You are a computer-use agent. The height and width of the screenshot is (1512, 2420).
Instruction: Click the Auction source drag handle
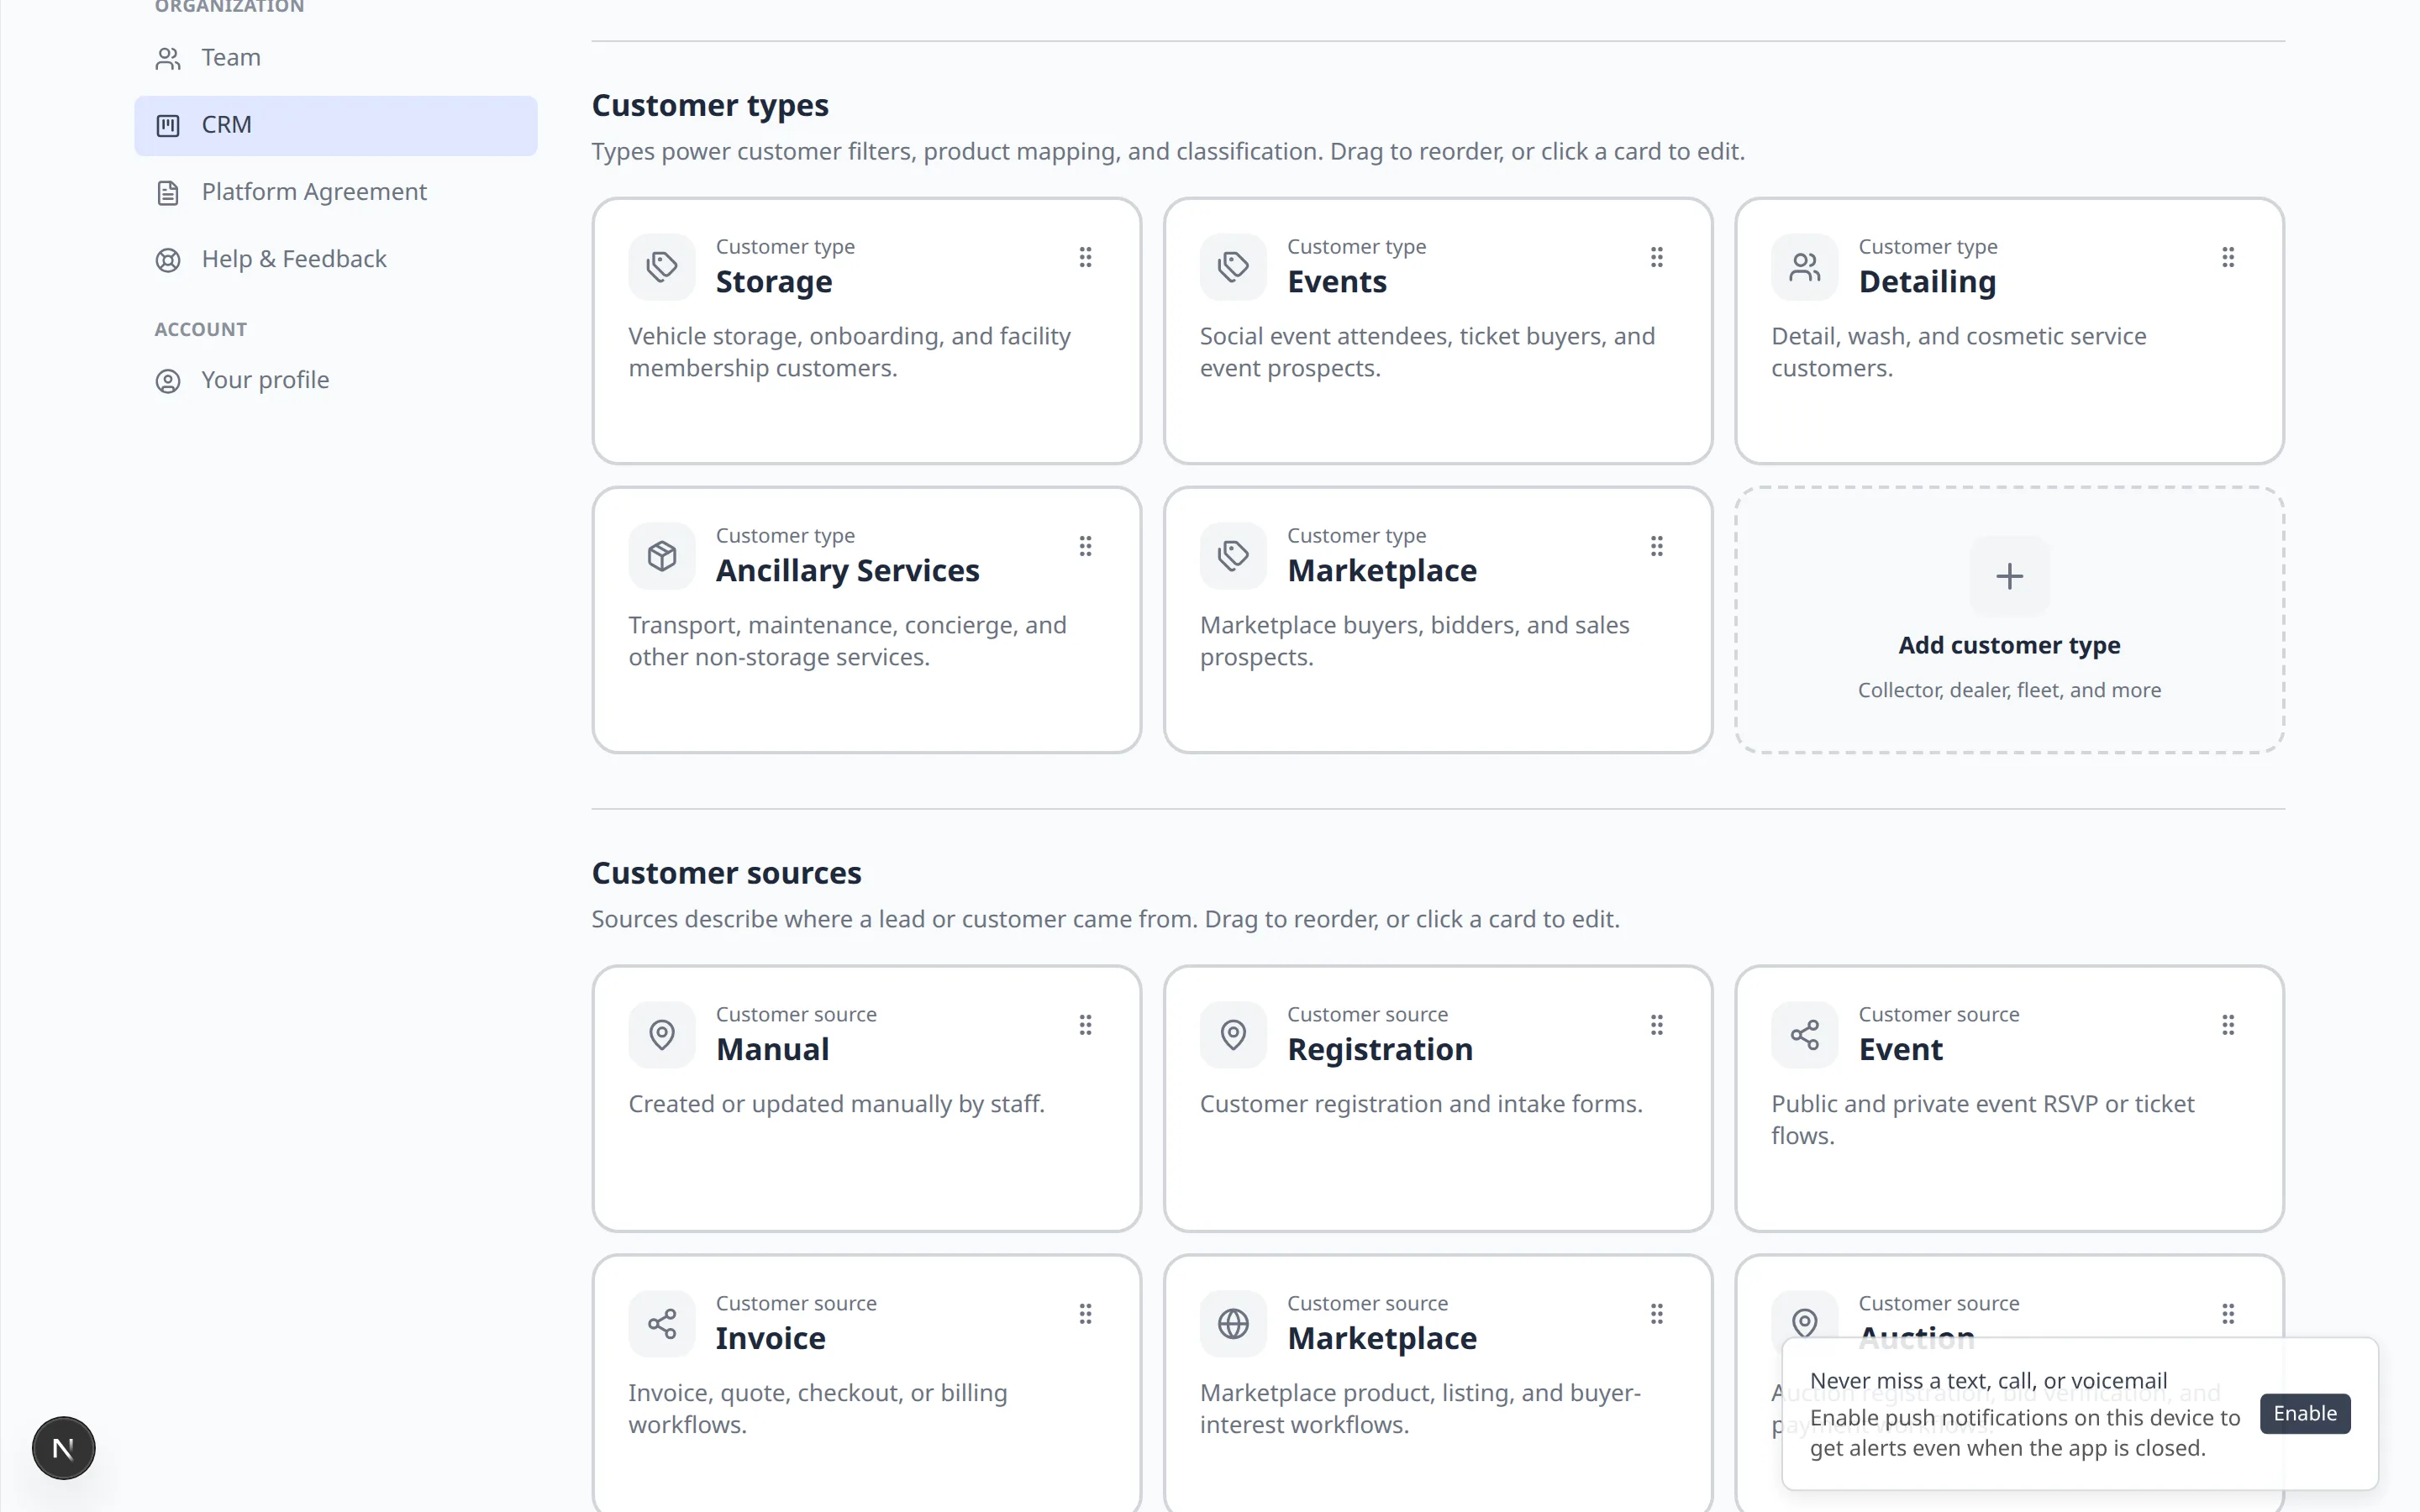(2228, 1314)
